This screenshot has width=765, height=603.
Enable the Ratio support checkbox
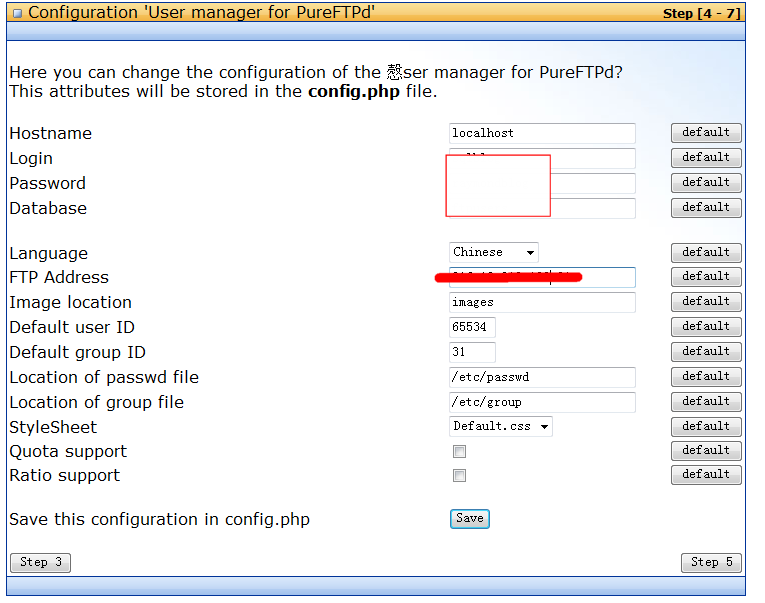pos(459,475)
